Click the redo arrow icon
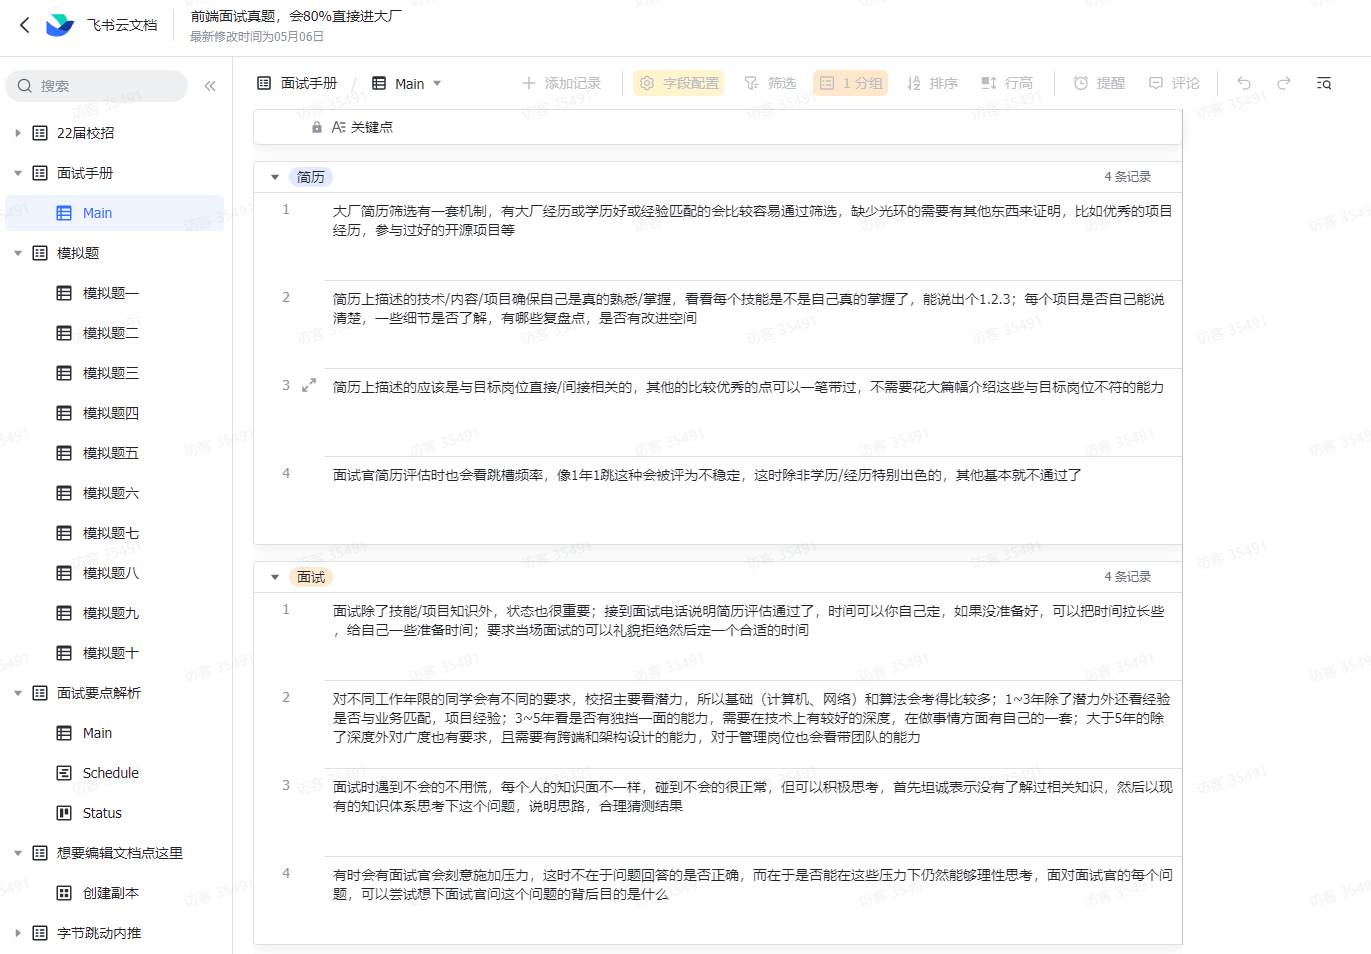This screenshot has height=954, width=1371. (x=1284, y=83)
